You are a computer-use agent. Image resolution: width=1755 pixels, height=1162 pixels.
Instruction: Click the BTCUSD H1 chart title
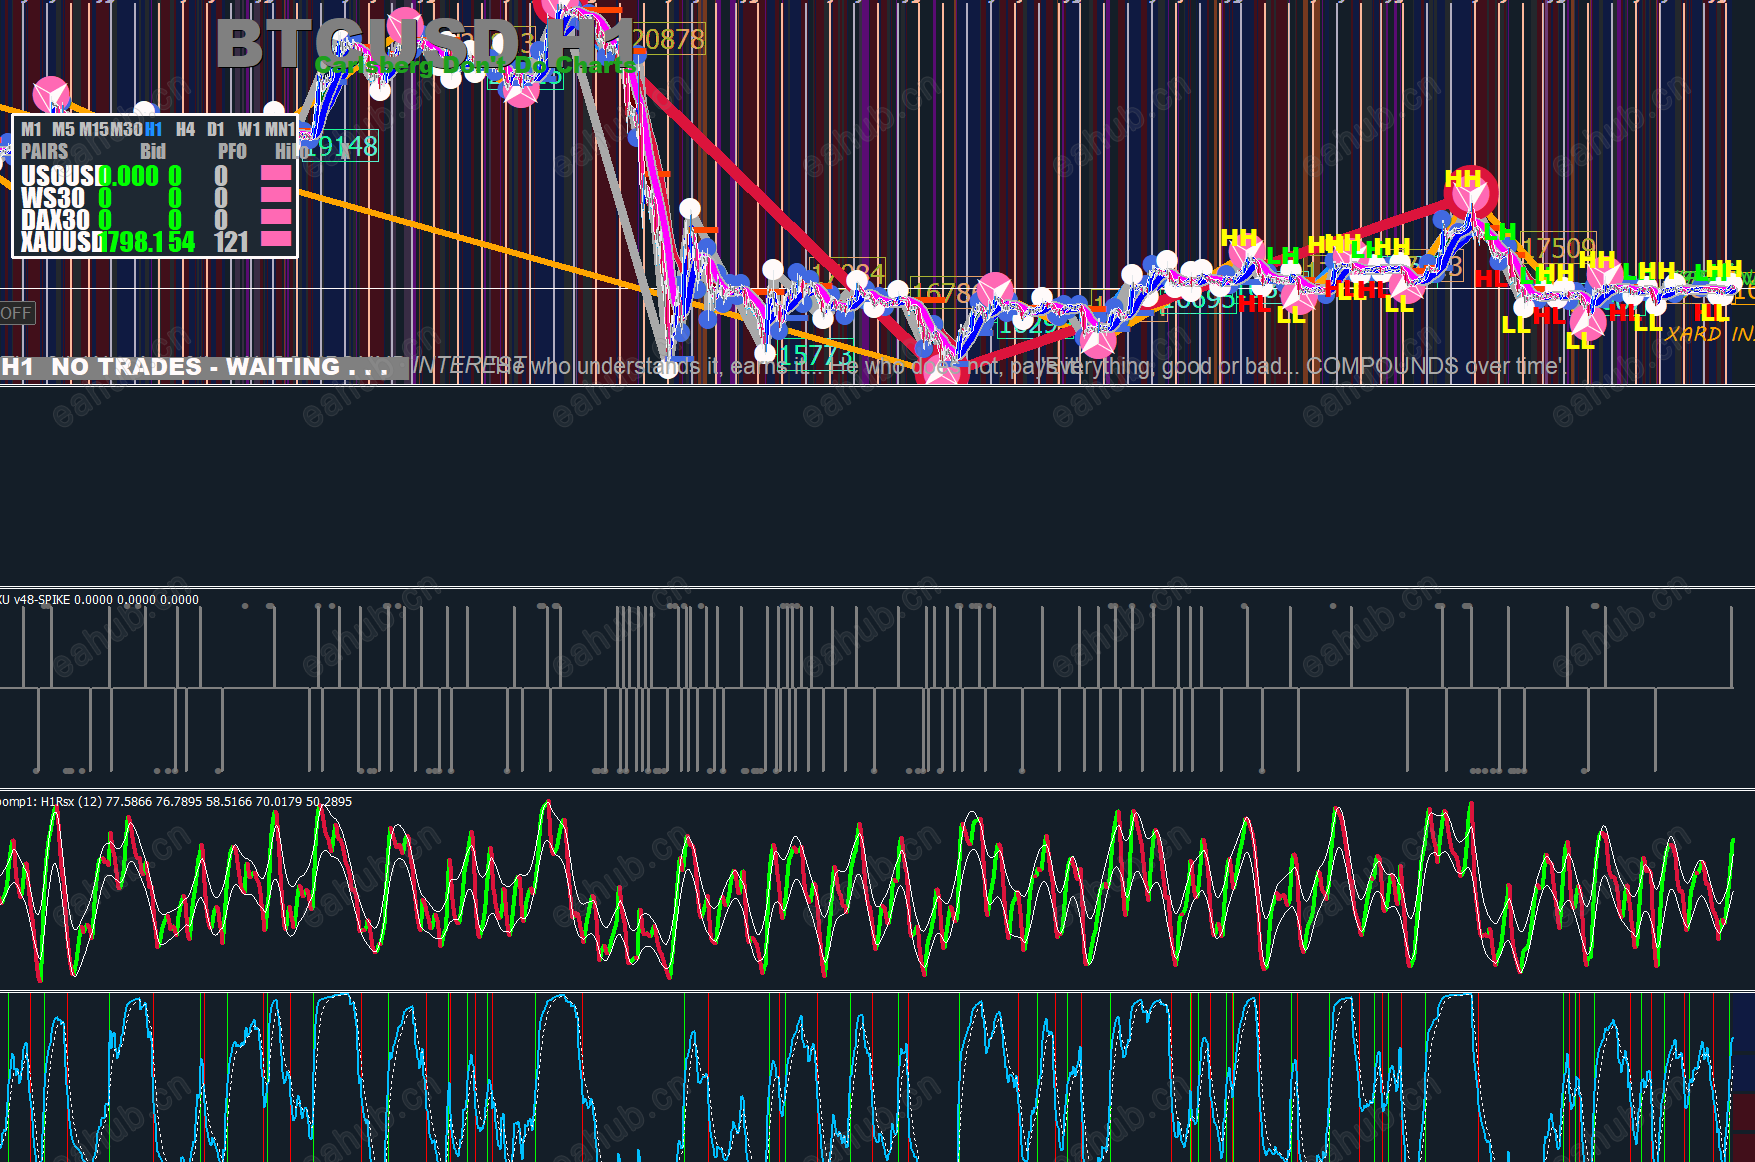[x=426, y=44]
